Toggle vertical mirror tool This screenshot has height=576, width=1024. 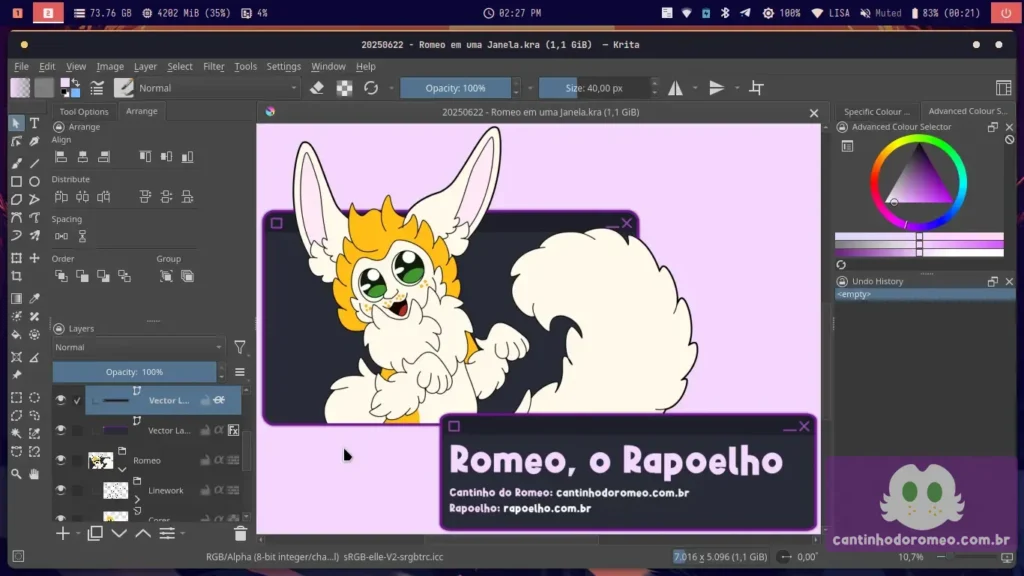(716, 88)
